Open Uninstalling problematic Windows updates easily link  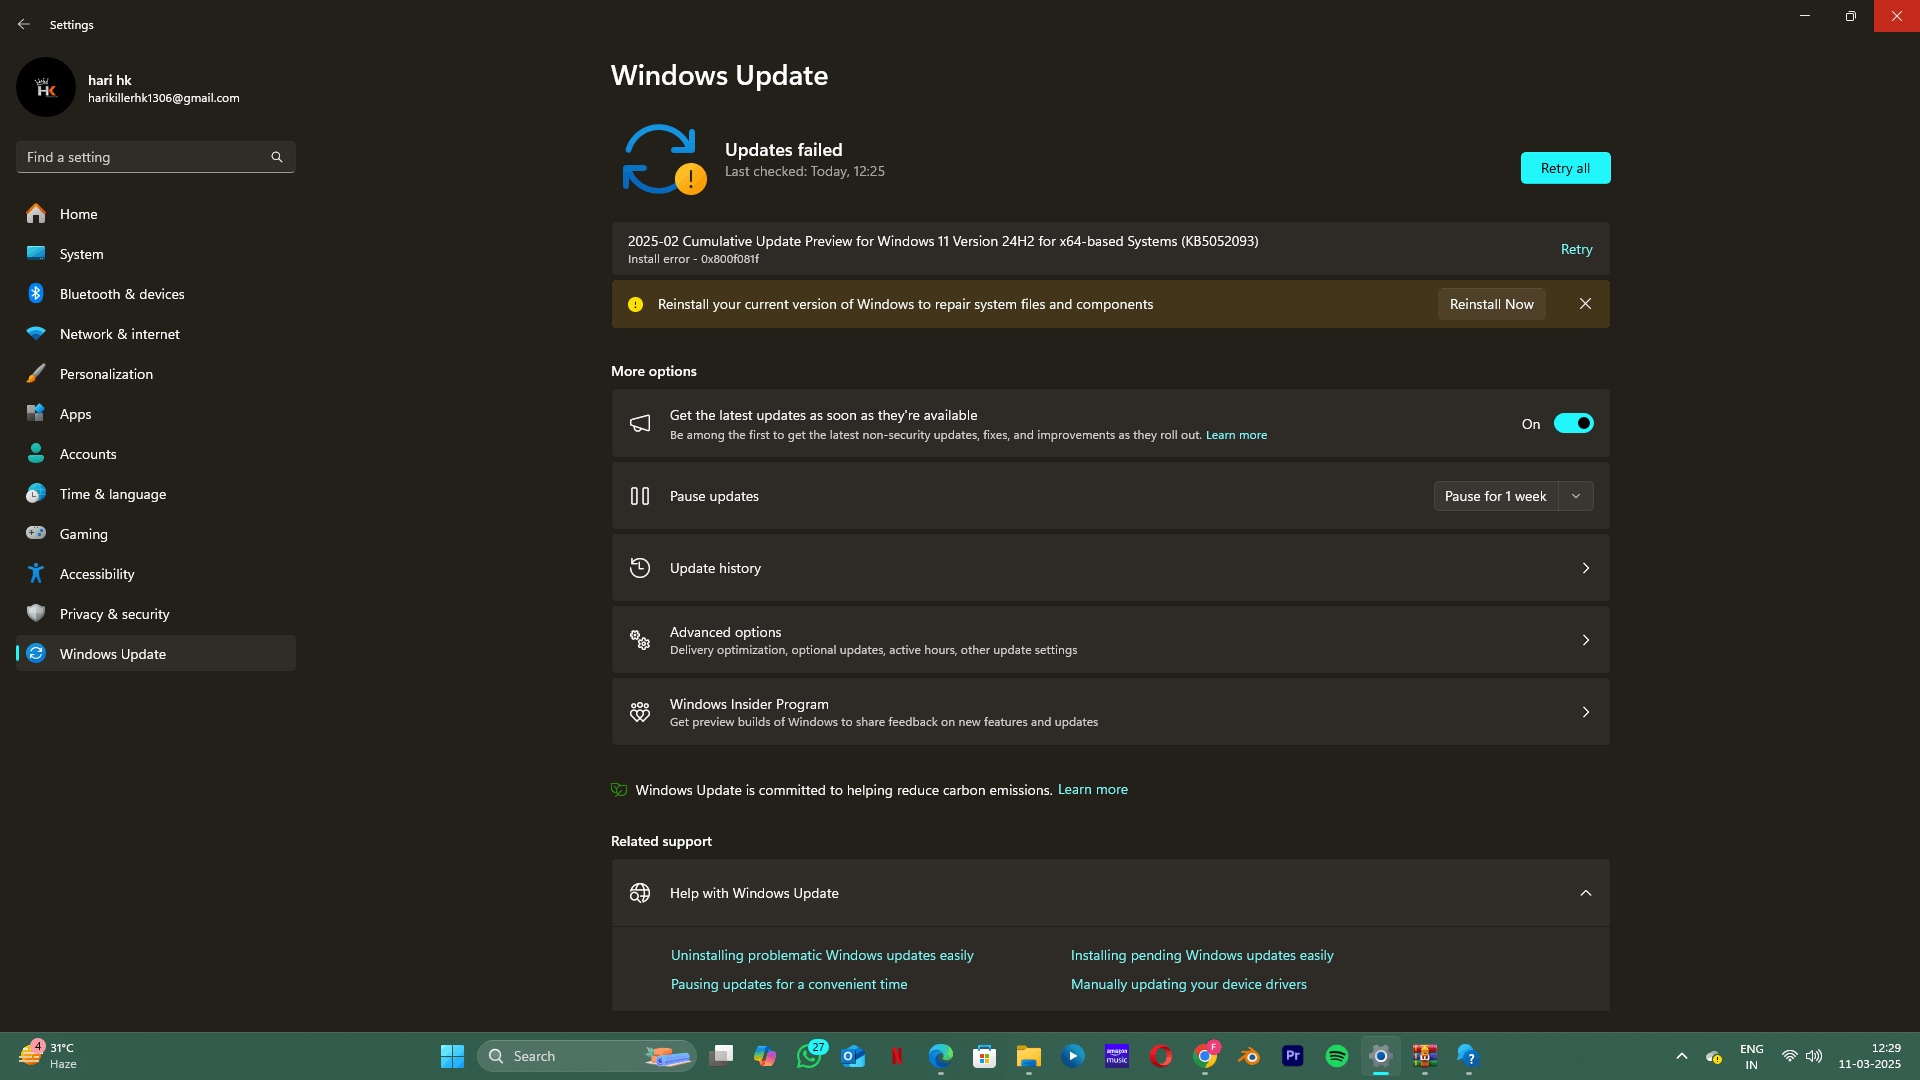click(822, 955)
